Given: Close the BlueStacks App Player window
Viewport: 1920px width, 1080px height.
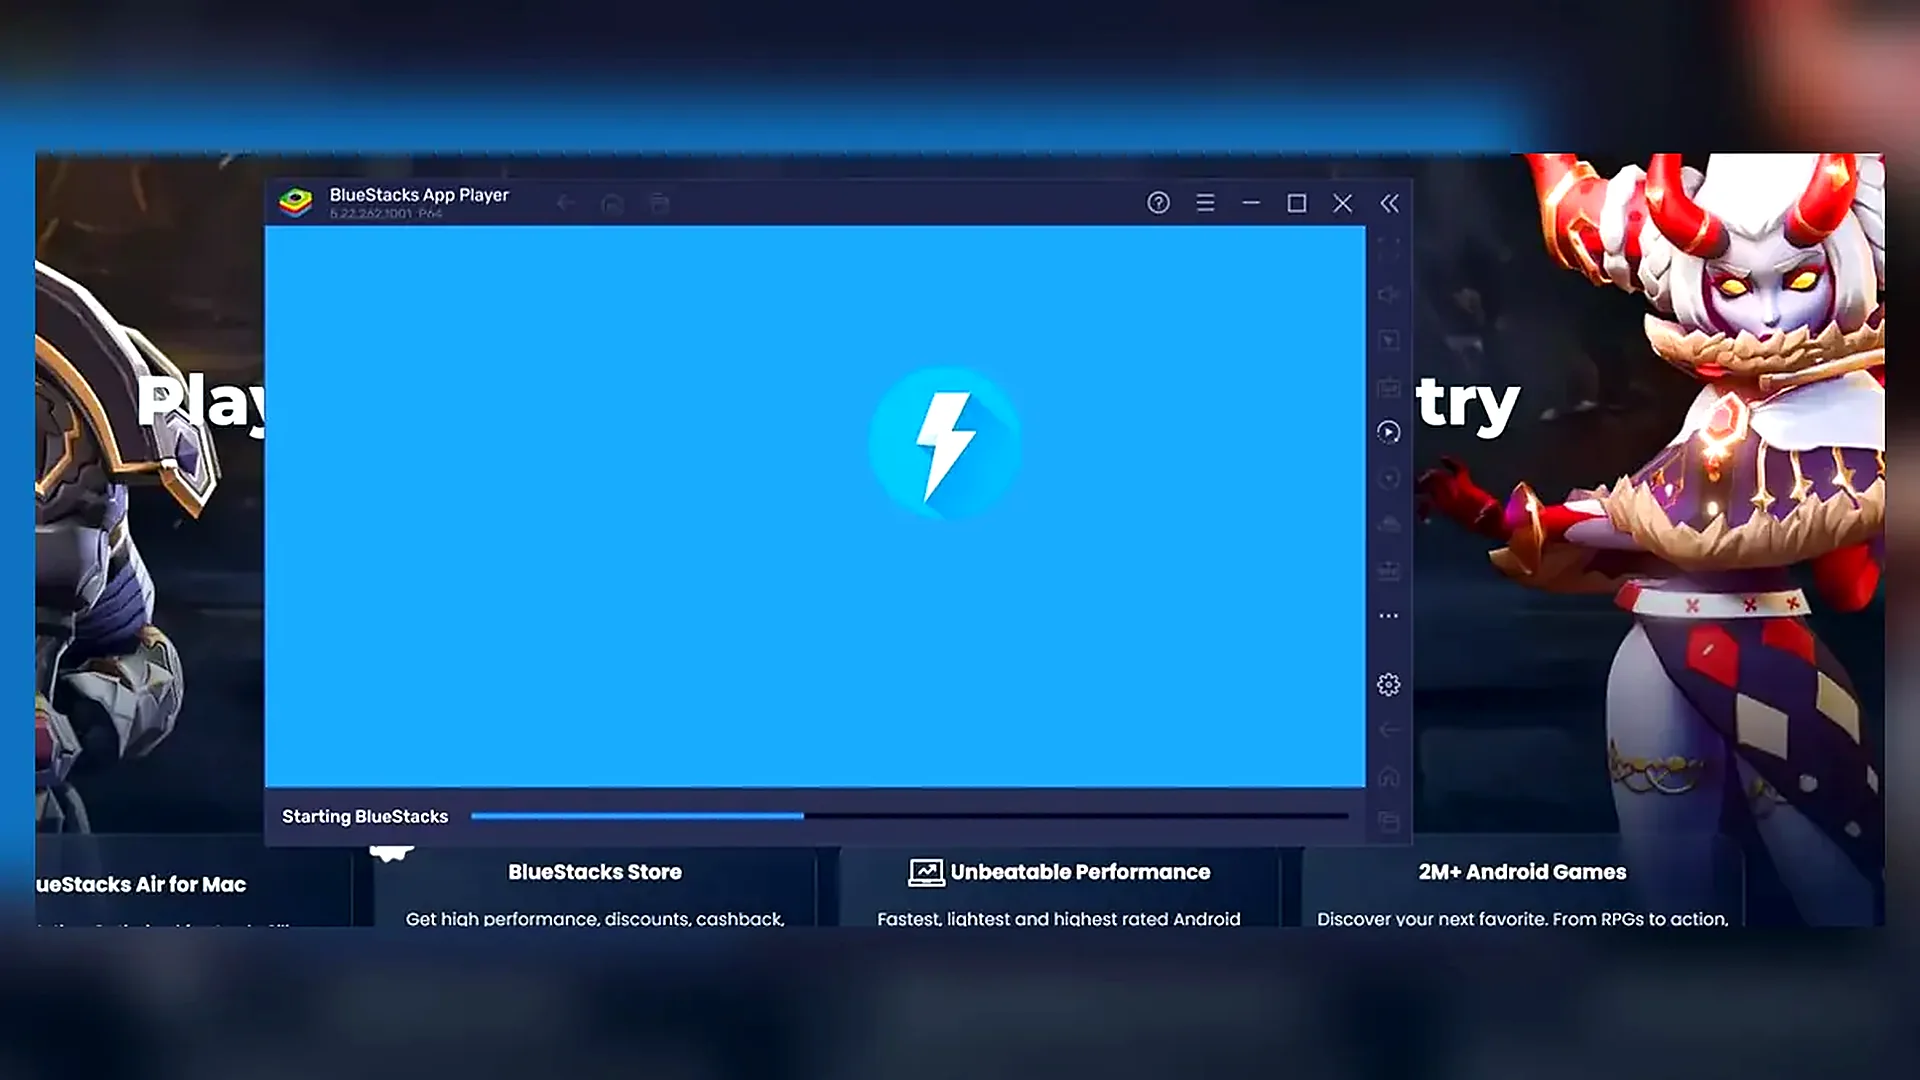Looking at the screenshot, I should point(1343,203).
